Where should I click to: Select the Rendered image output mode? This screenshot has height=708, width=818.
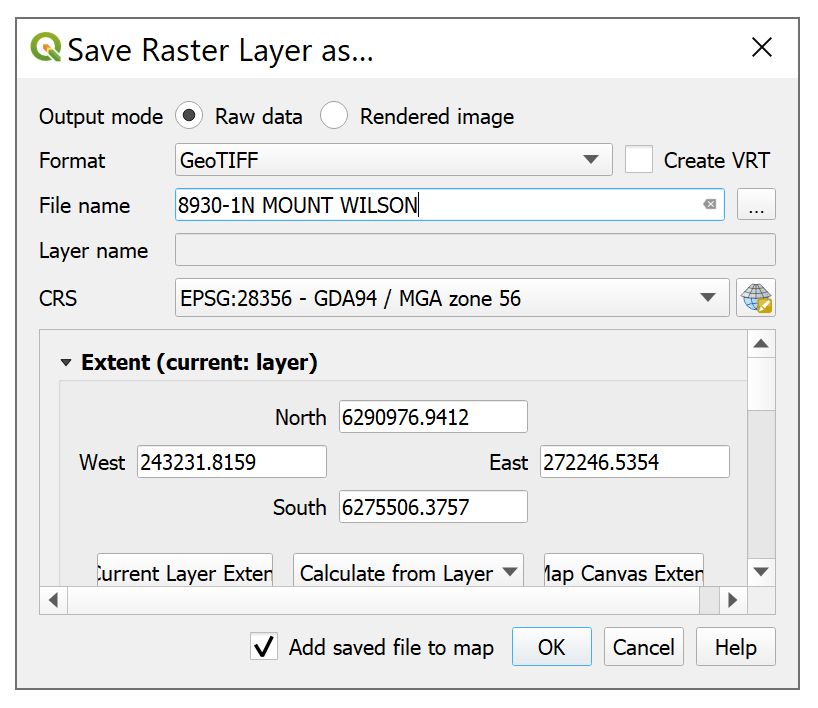(x=334, y=116)
